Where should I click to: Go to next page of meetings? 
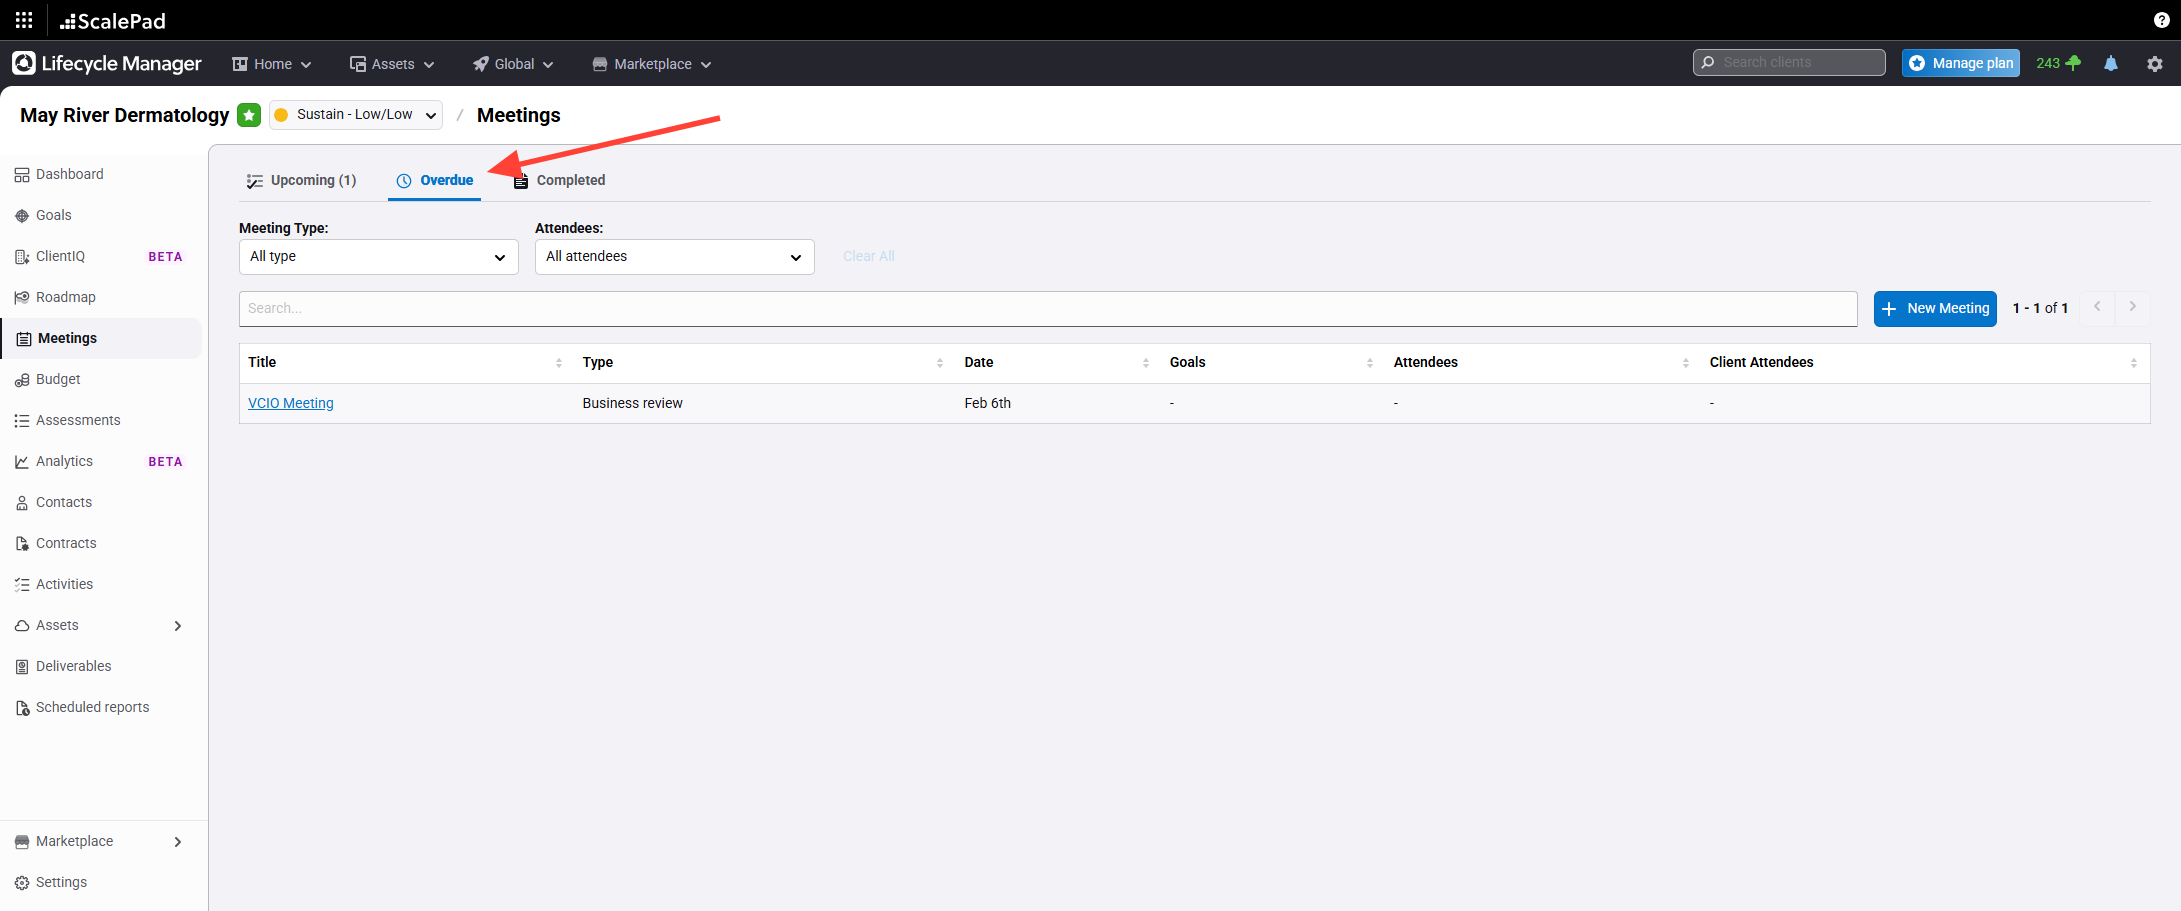(x=2132, y=307)
